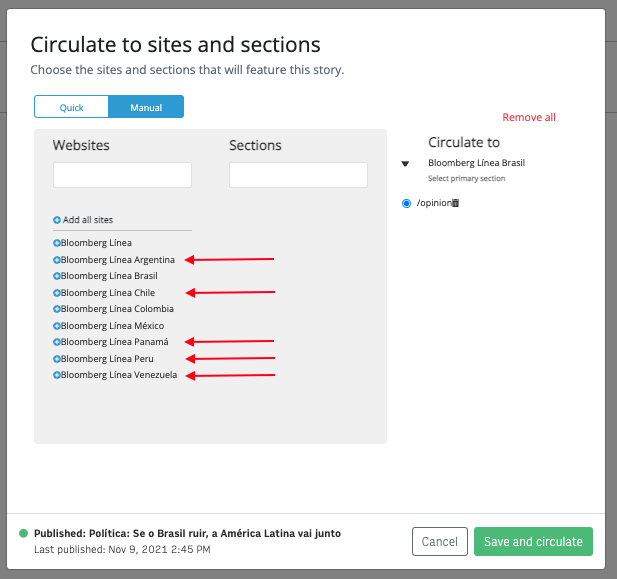Screen dimensions: 617x579
Task: Add Bloomberg Línea Brasil via plus icon
Action: 57,276
